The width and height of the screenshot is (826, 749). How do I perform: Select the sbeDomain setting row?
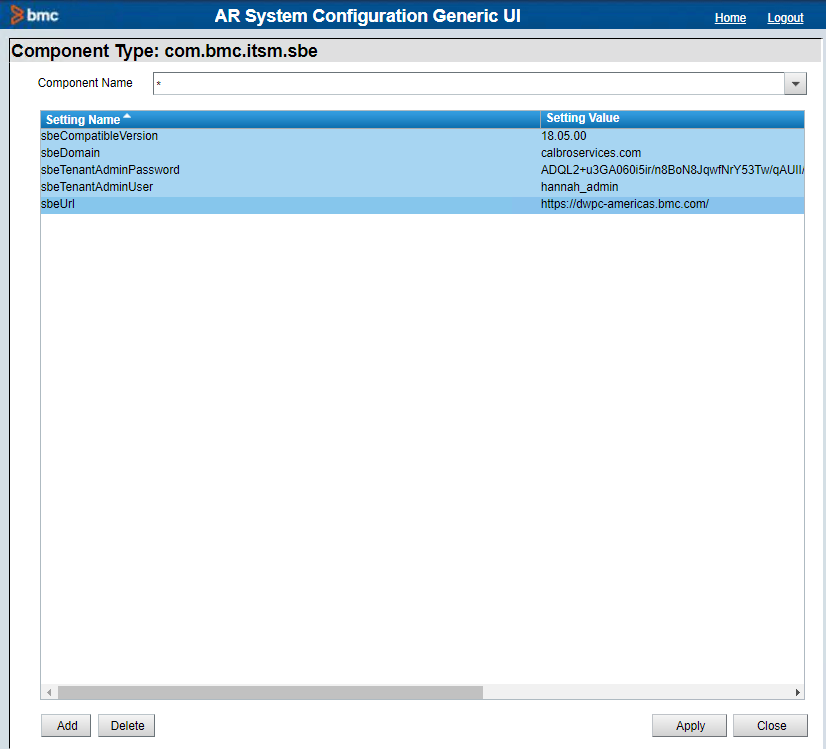(x=71, y=153)
